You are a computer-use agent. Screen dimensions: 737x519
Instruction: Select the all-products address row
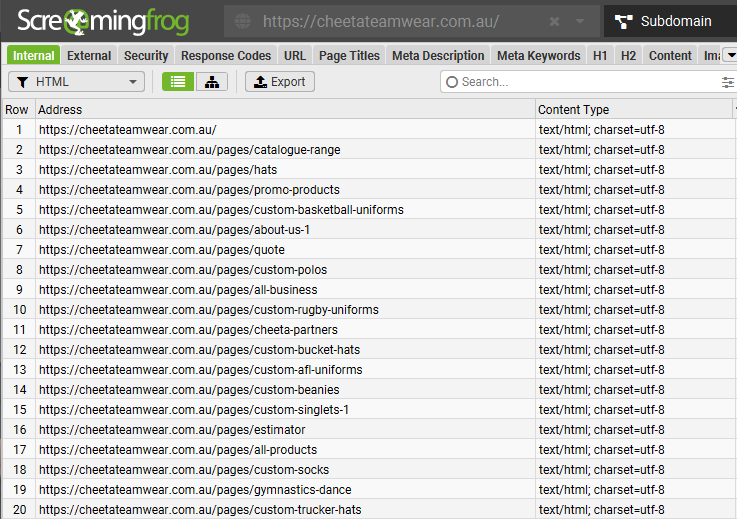285,450
